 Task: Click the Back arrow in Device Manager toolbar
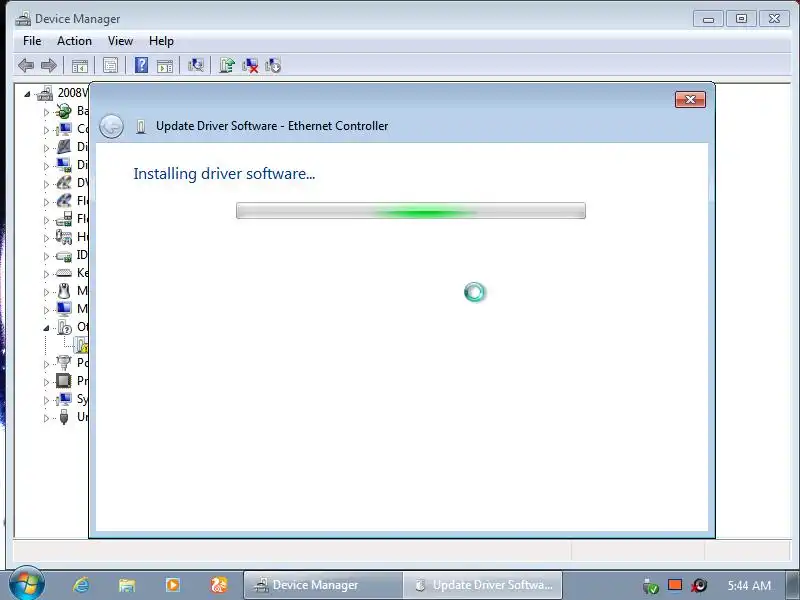[26, 65]
